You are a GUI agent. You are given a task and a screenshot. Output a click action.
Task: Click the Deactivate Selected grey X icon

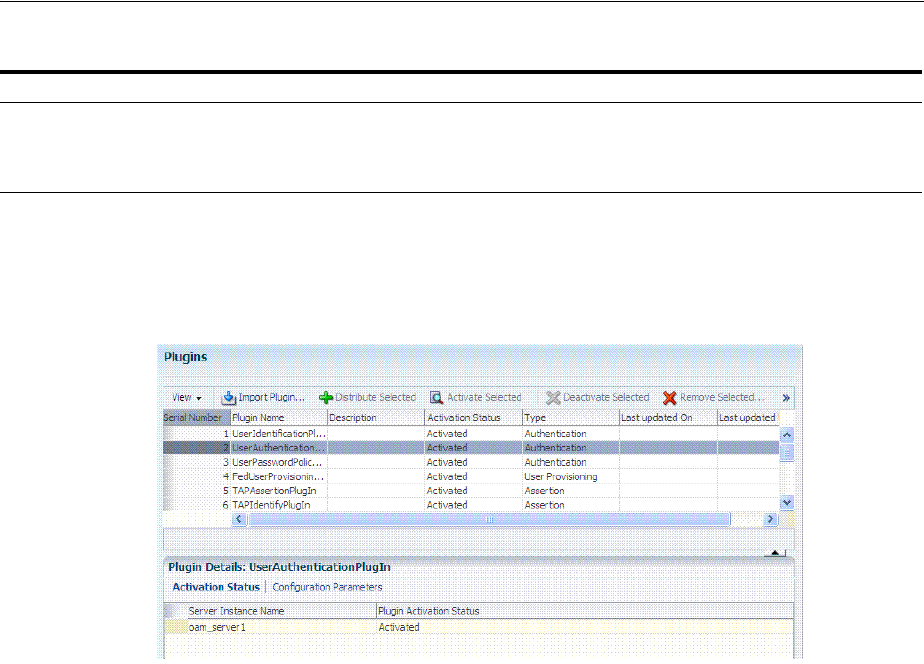(x=553, y=397)
